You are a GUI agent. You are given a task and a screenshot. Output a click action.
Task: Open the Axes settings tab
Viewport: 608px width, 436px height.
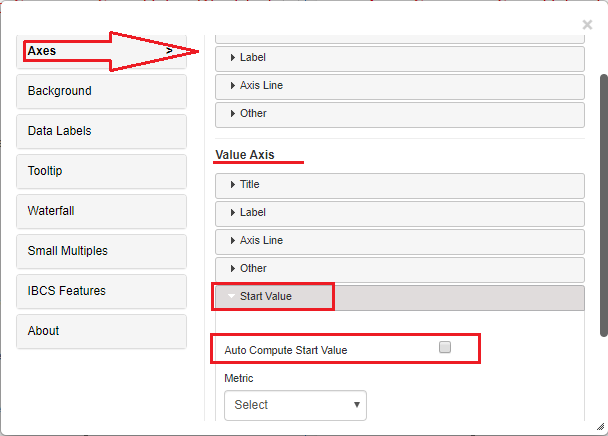coord(100,51)
